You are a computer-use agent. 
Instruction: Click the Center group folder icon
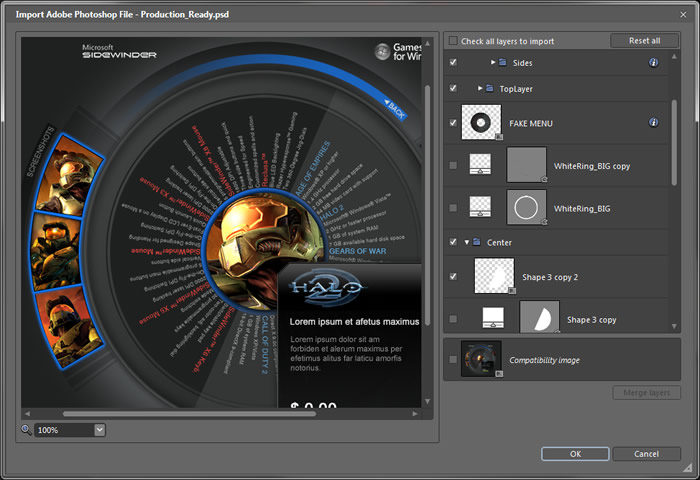(477, 241)
